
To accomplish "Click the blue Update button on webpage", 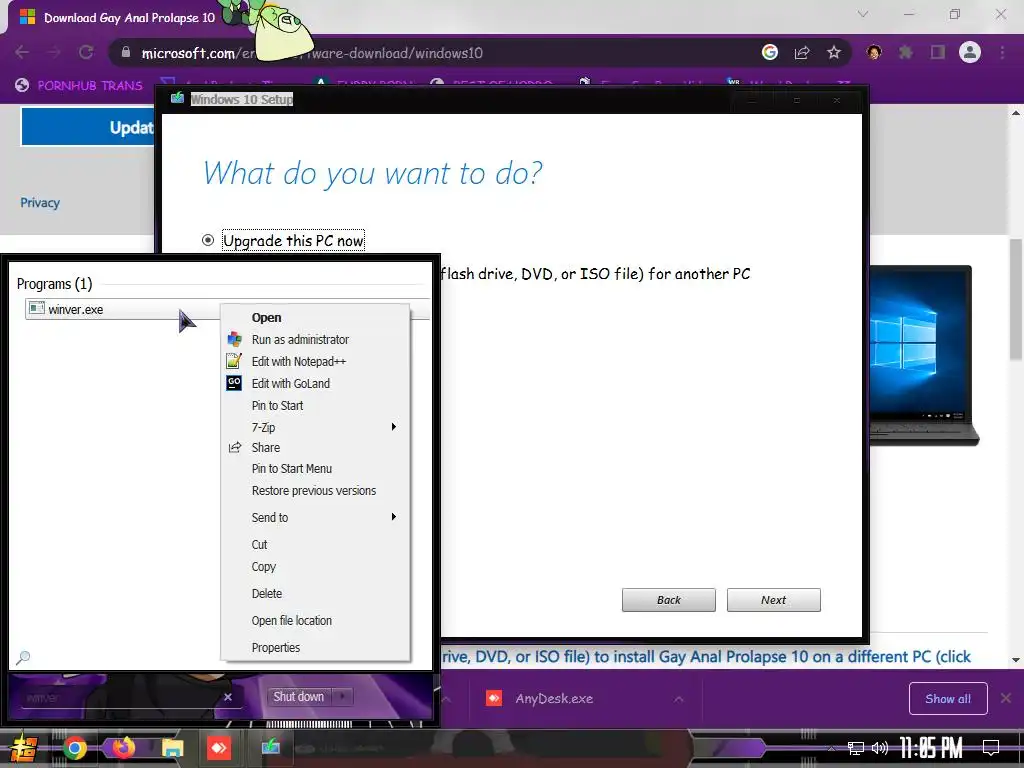I will tap(89, 127).
